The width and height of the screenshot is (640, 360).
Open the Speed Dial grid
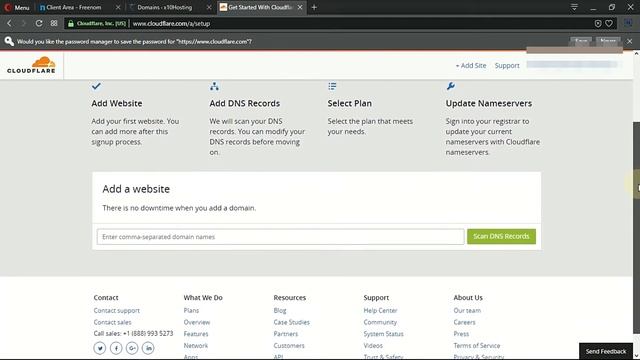(54, 23)
